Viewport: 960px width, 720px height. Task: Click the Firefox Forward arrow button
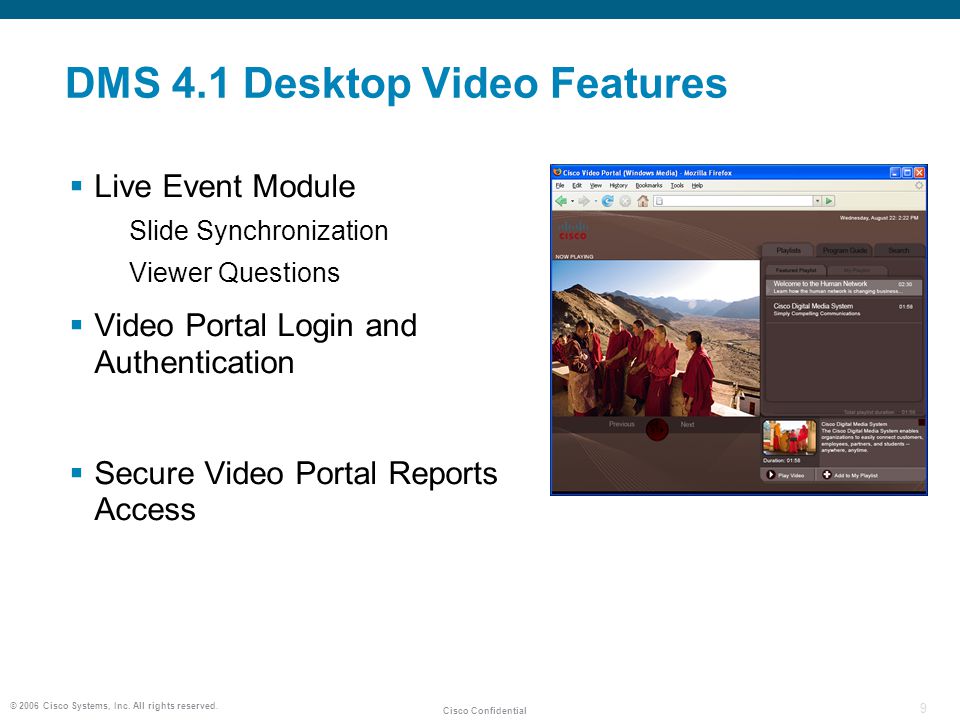point(583,201)
